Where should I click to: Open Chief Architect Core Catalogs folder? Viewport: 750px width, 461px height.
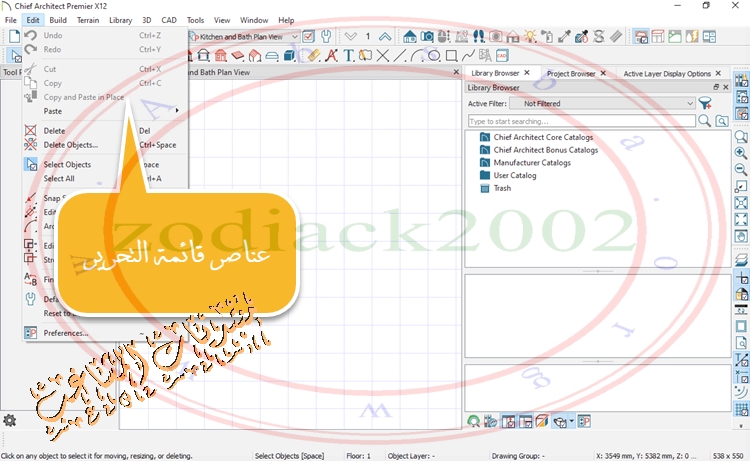click(543, 137)
